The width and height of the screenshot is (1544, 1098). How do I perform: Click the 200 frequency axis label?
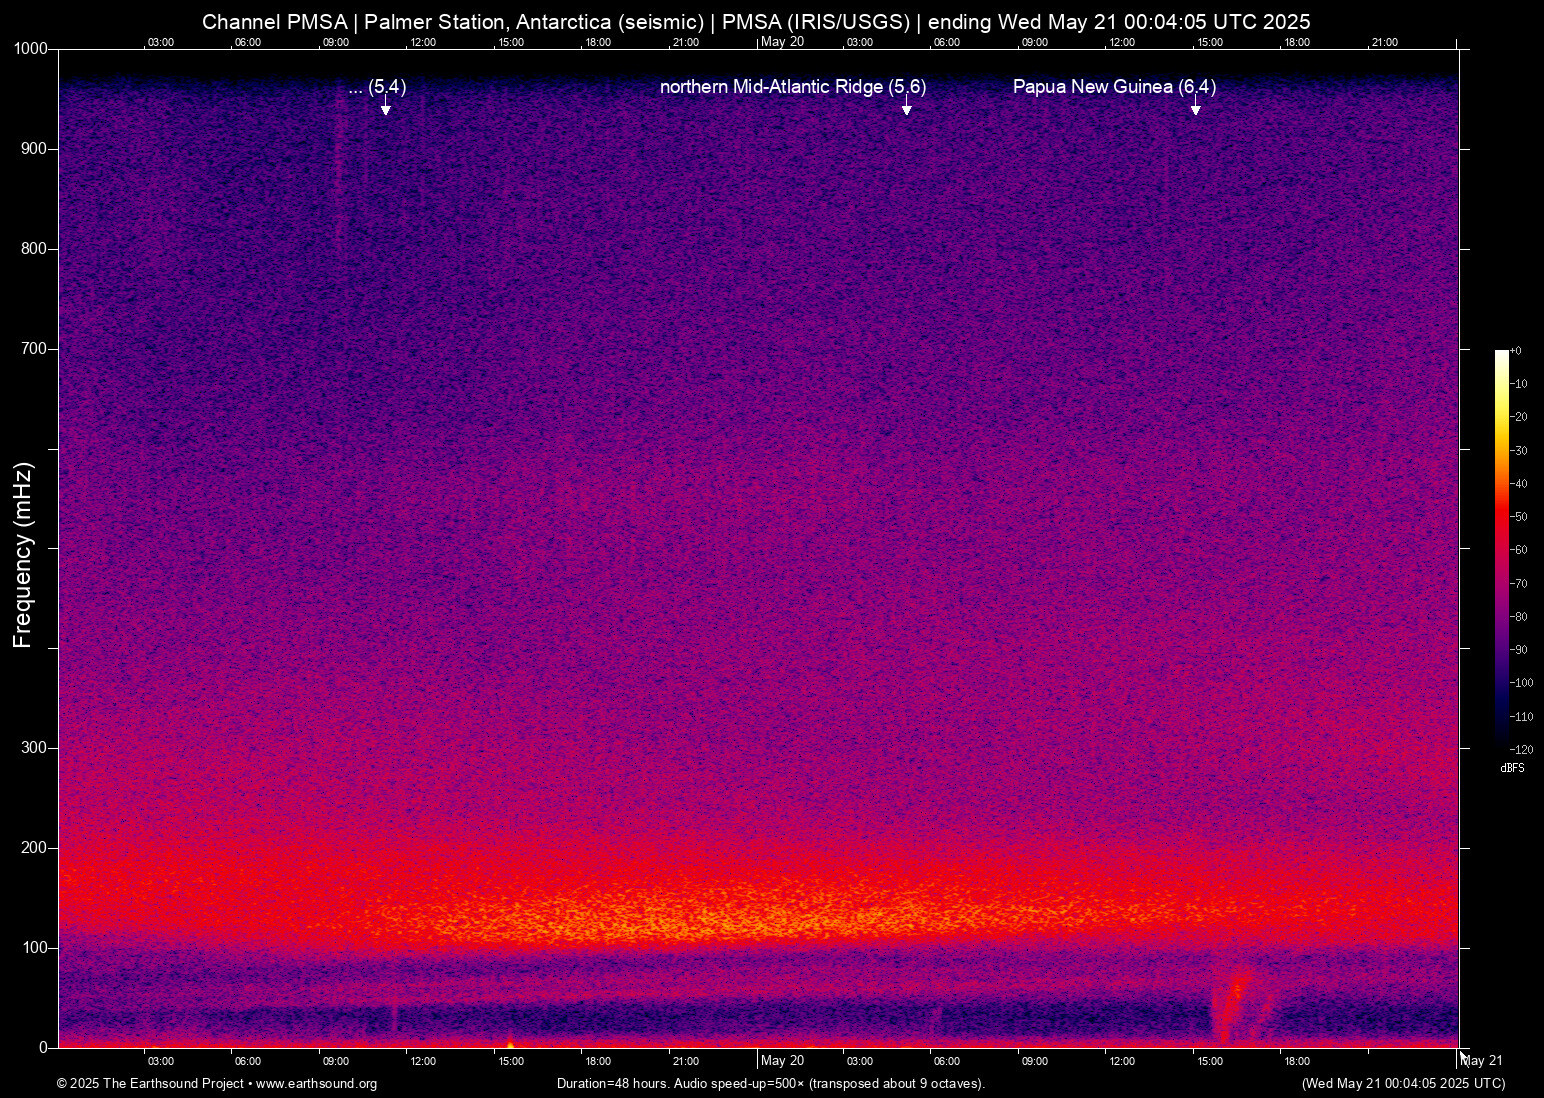35,848
